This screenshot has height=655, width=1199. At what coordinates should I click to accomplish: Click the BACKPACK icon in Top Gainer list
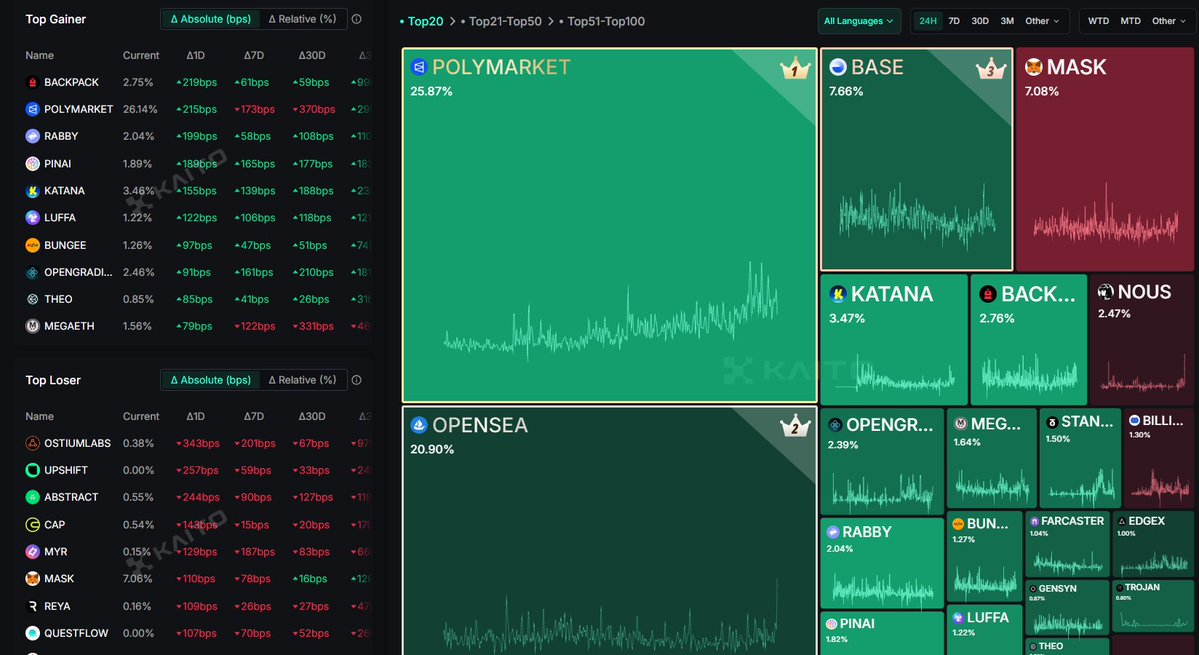coord(32,83)
